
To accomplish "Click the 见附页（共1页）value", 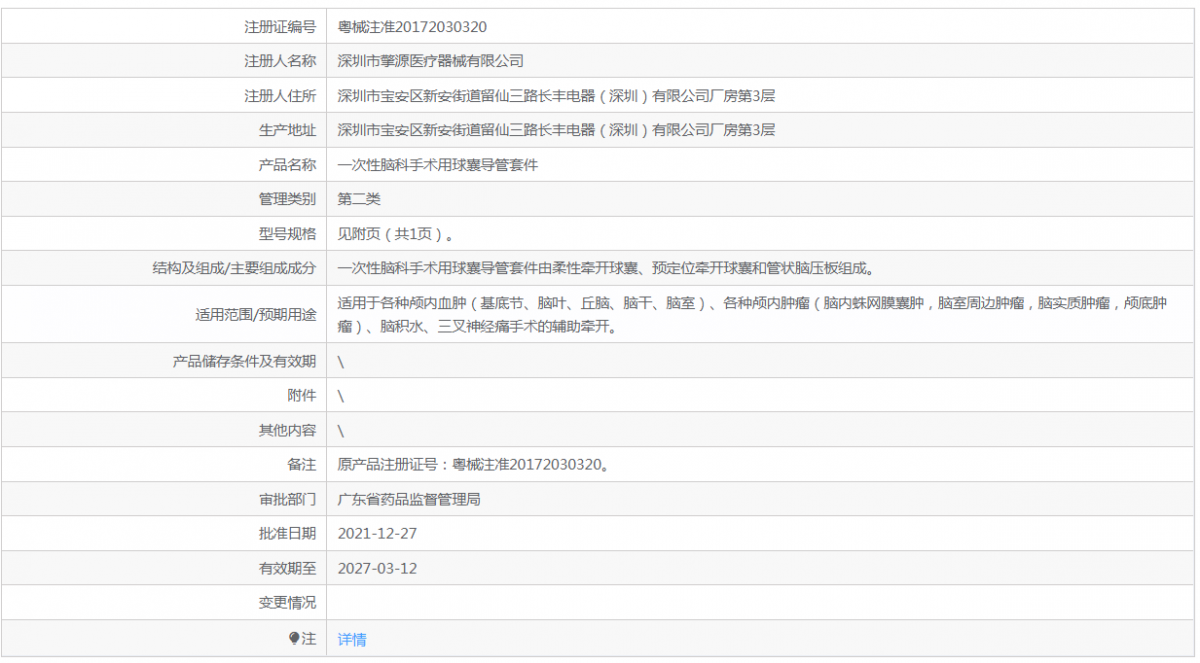I will click(x=398, y=234).
